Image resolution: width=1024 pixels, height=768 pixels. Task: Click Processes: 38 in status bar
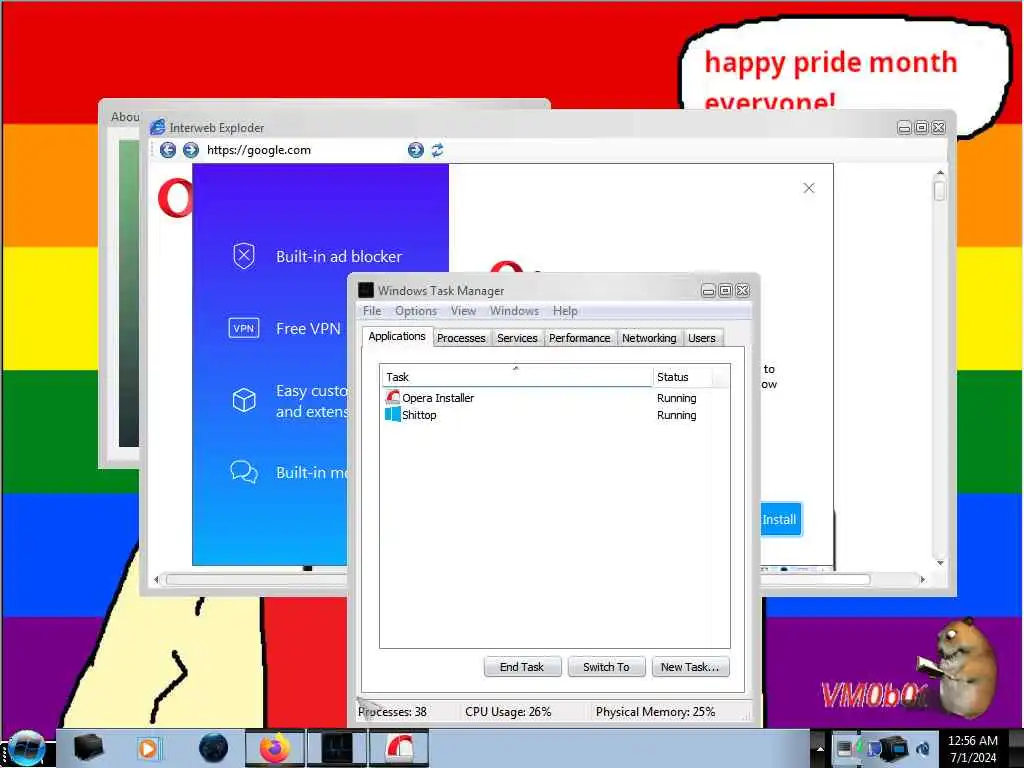pyautogui.click(x=392, y=712)
